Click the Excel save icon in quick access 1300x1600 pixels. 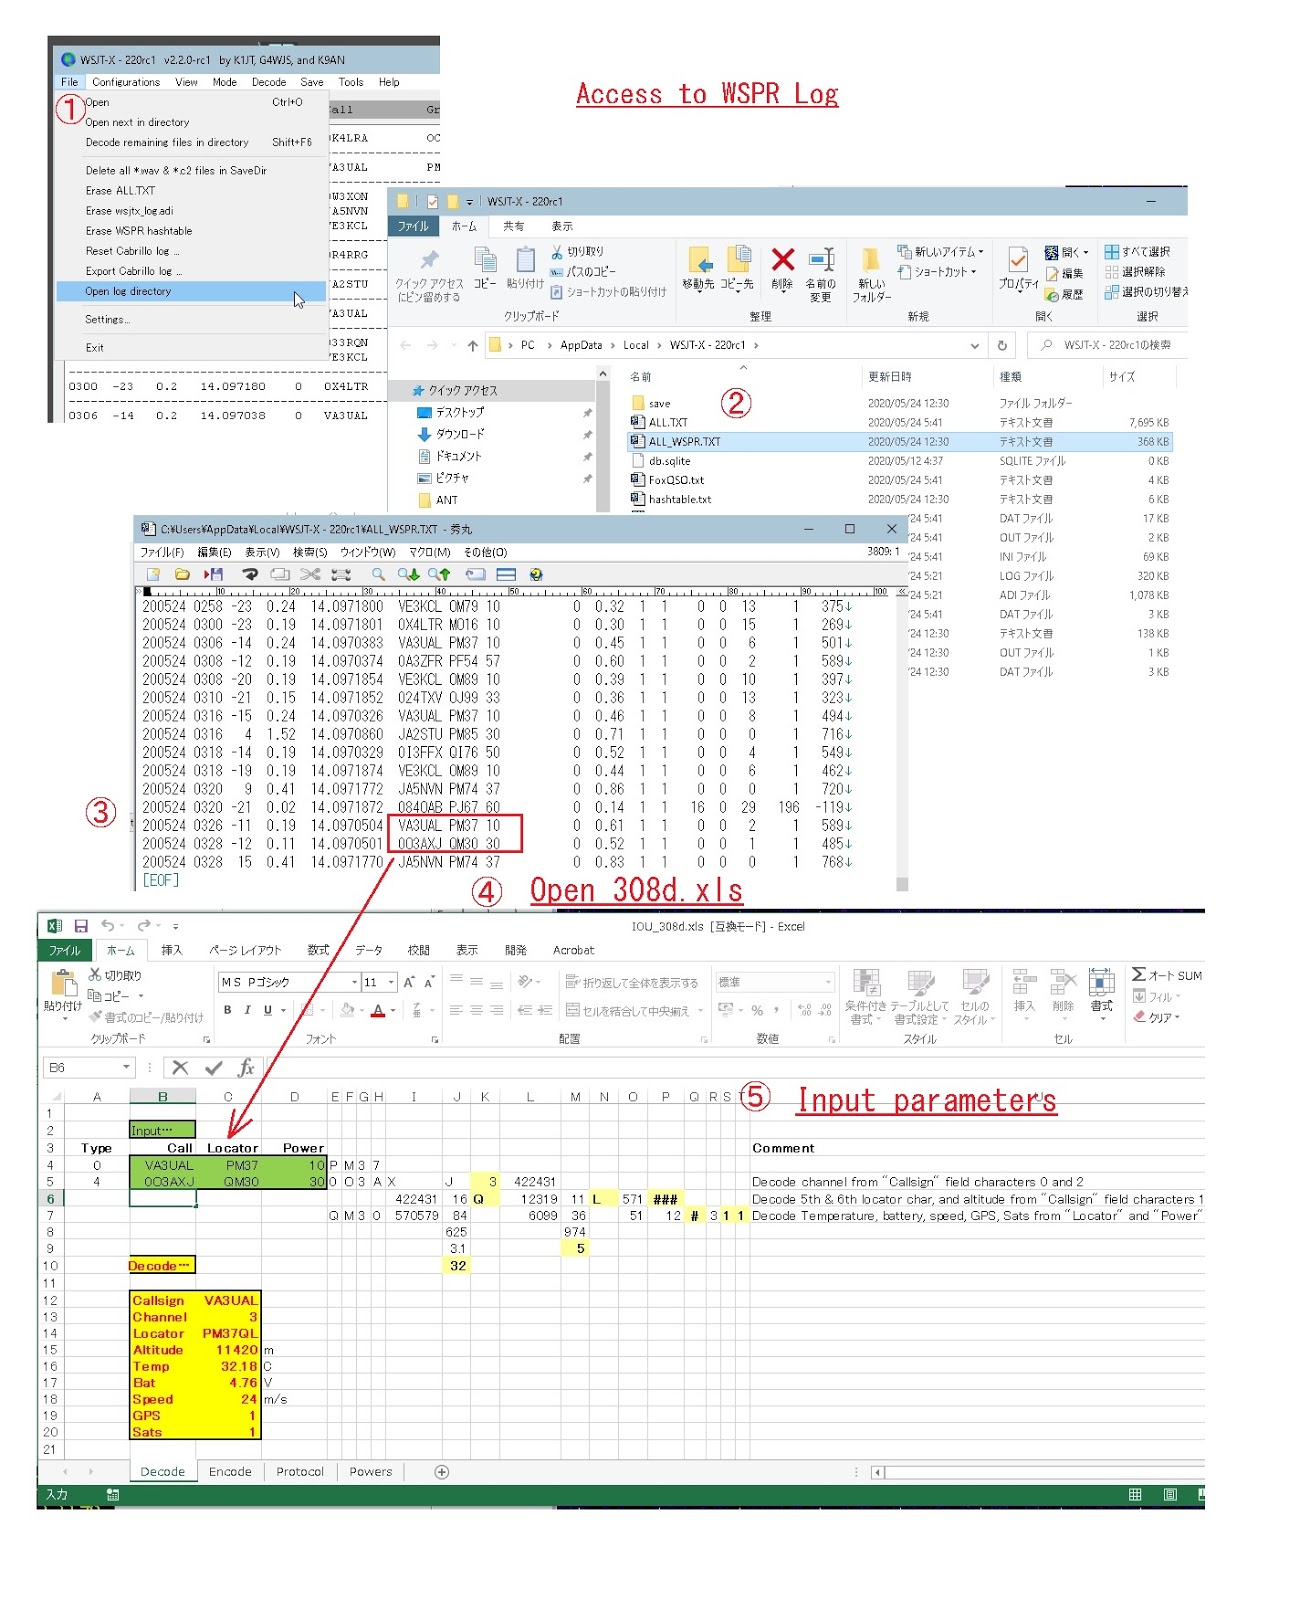pos(81,926)
